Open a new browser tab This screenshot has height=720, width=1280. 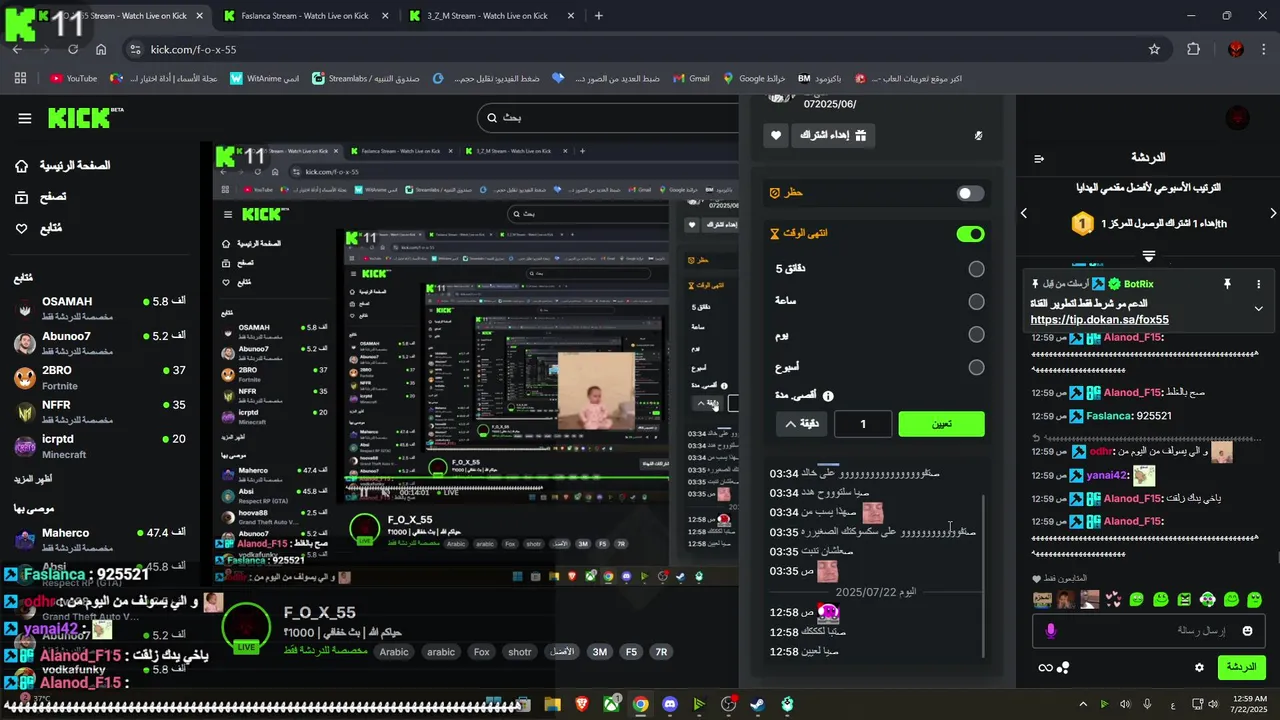598,16
